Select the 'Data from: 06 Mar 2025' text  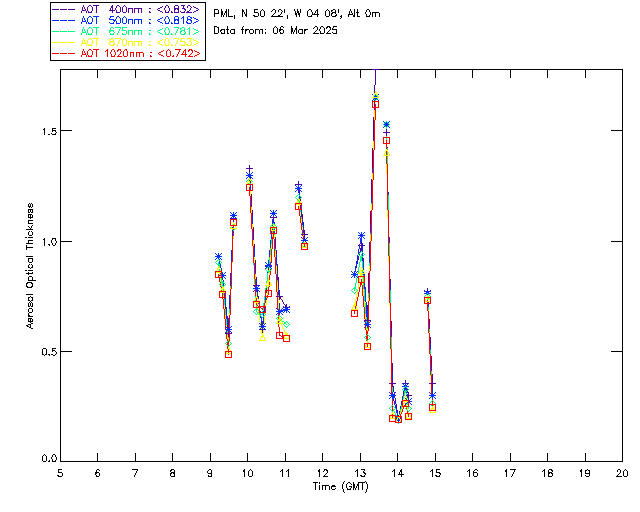click(x=276, y=31)
